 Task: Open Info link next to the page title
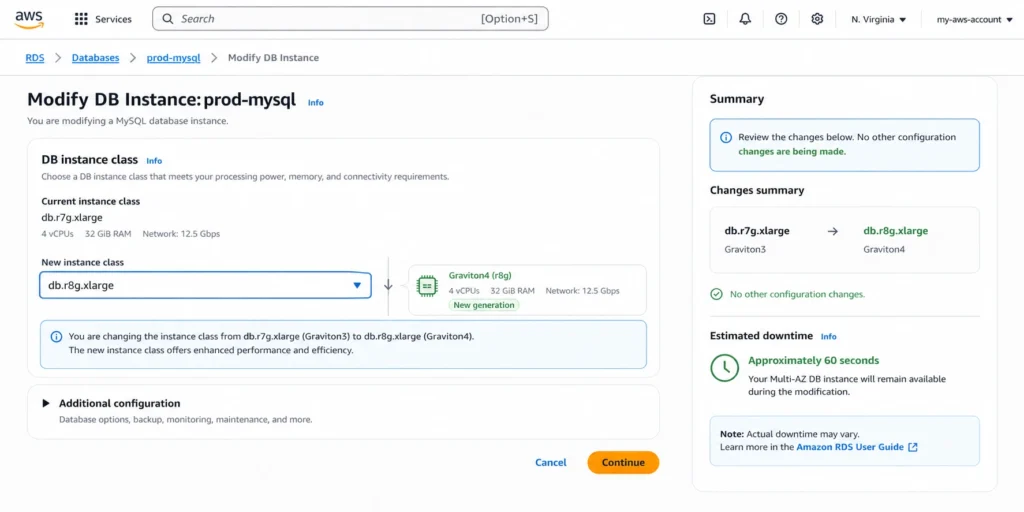click(x=315, y=103)
